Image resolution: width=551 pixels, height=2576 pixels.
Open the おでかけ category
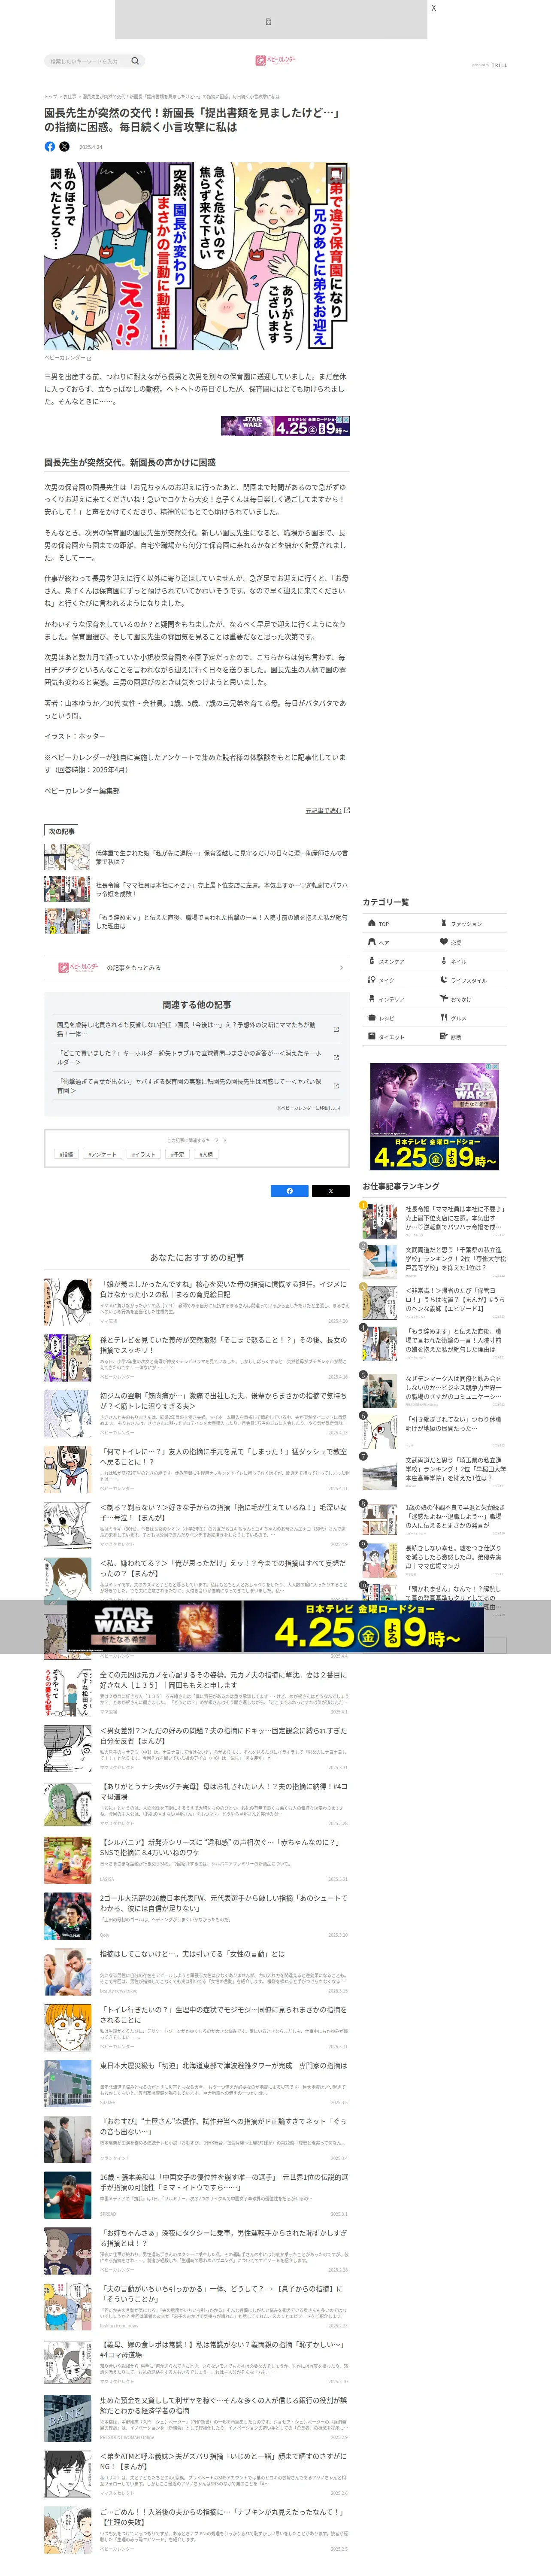[x=471, y=999]
